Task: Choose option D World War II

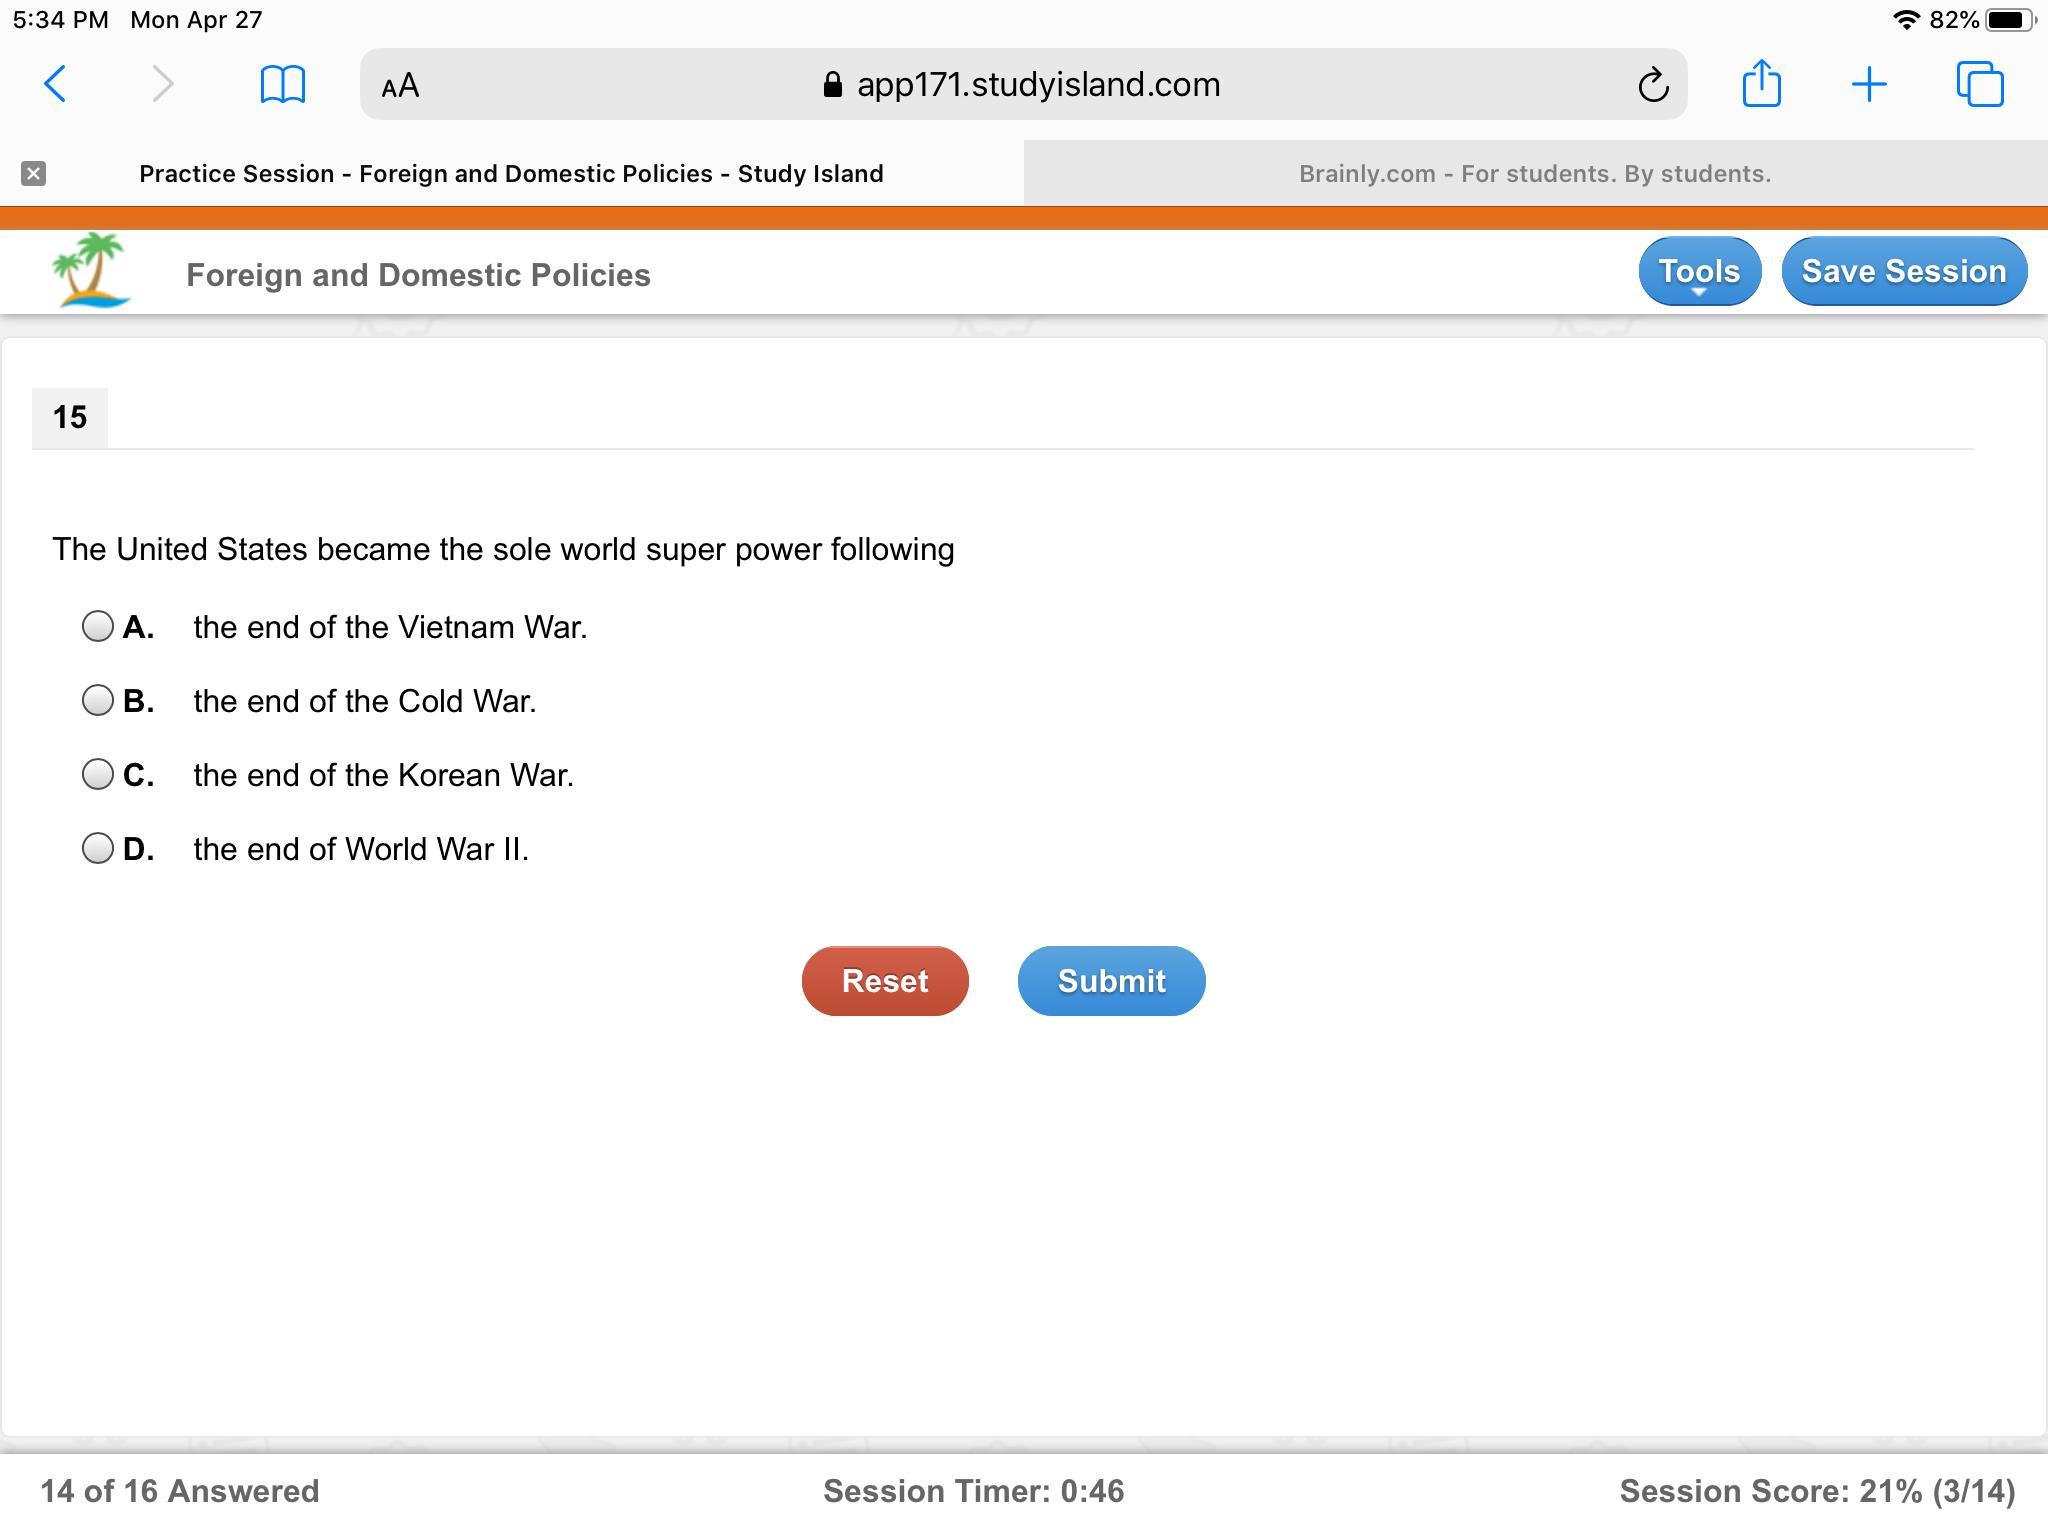Action: (98, 849)
